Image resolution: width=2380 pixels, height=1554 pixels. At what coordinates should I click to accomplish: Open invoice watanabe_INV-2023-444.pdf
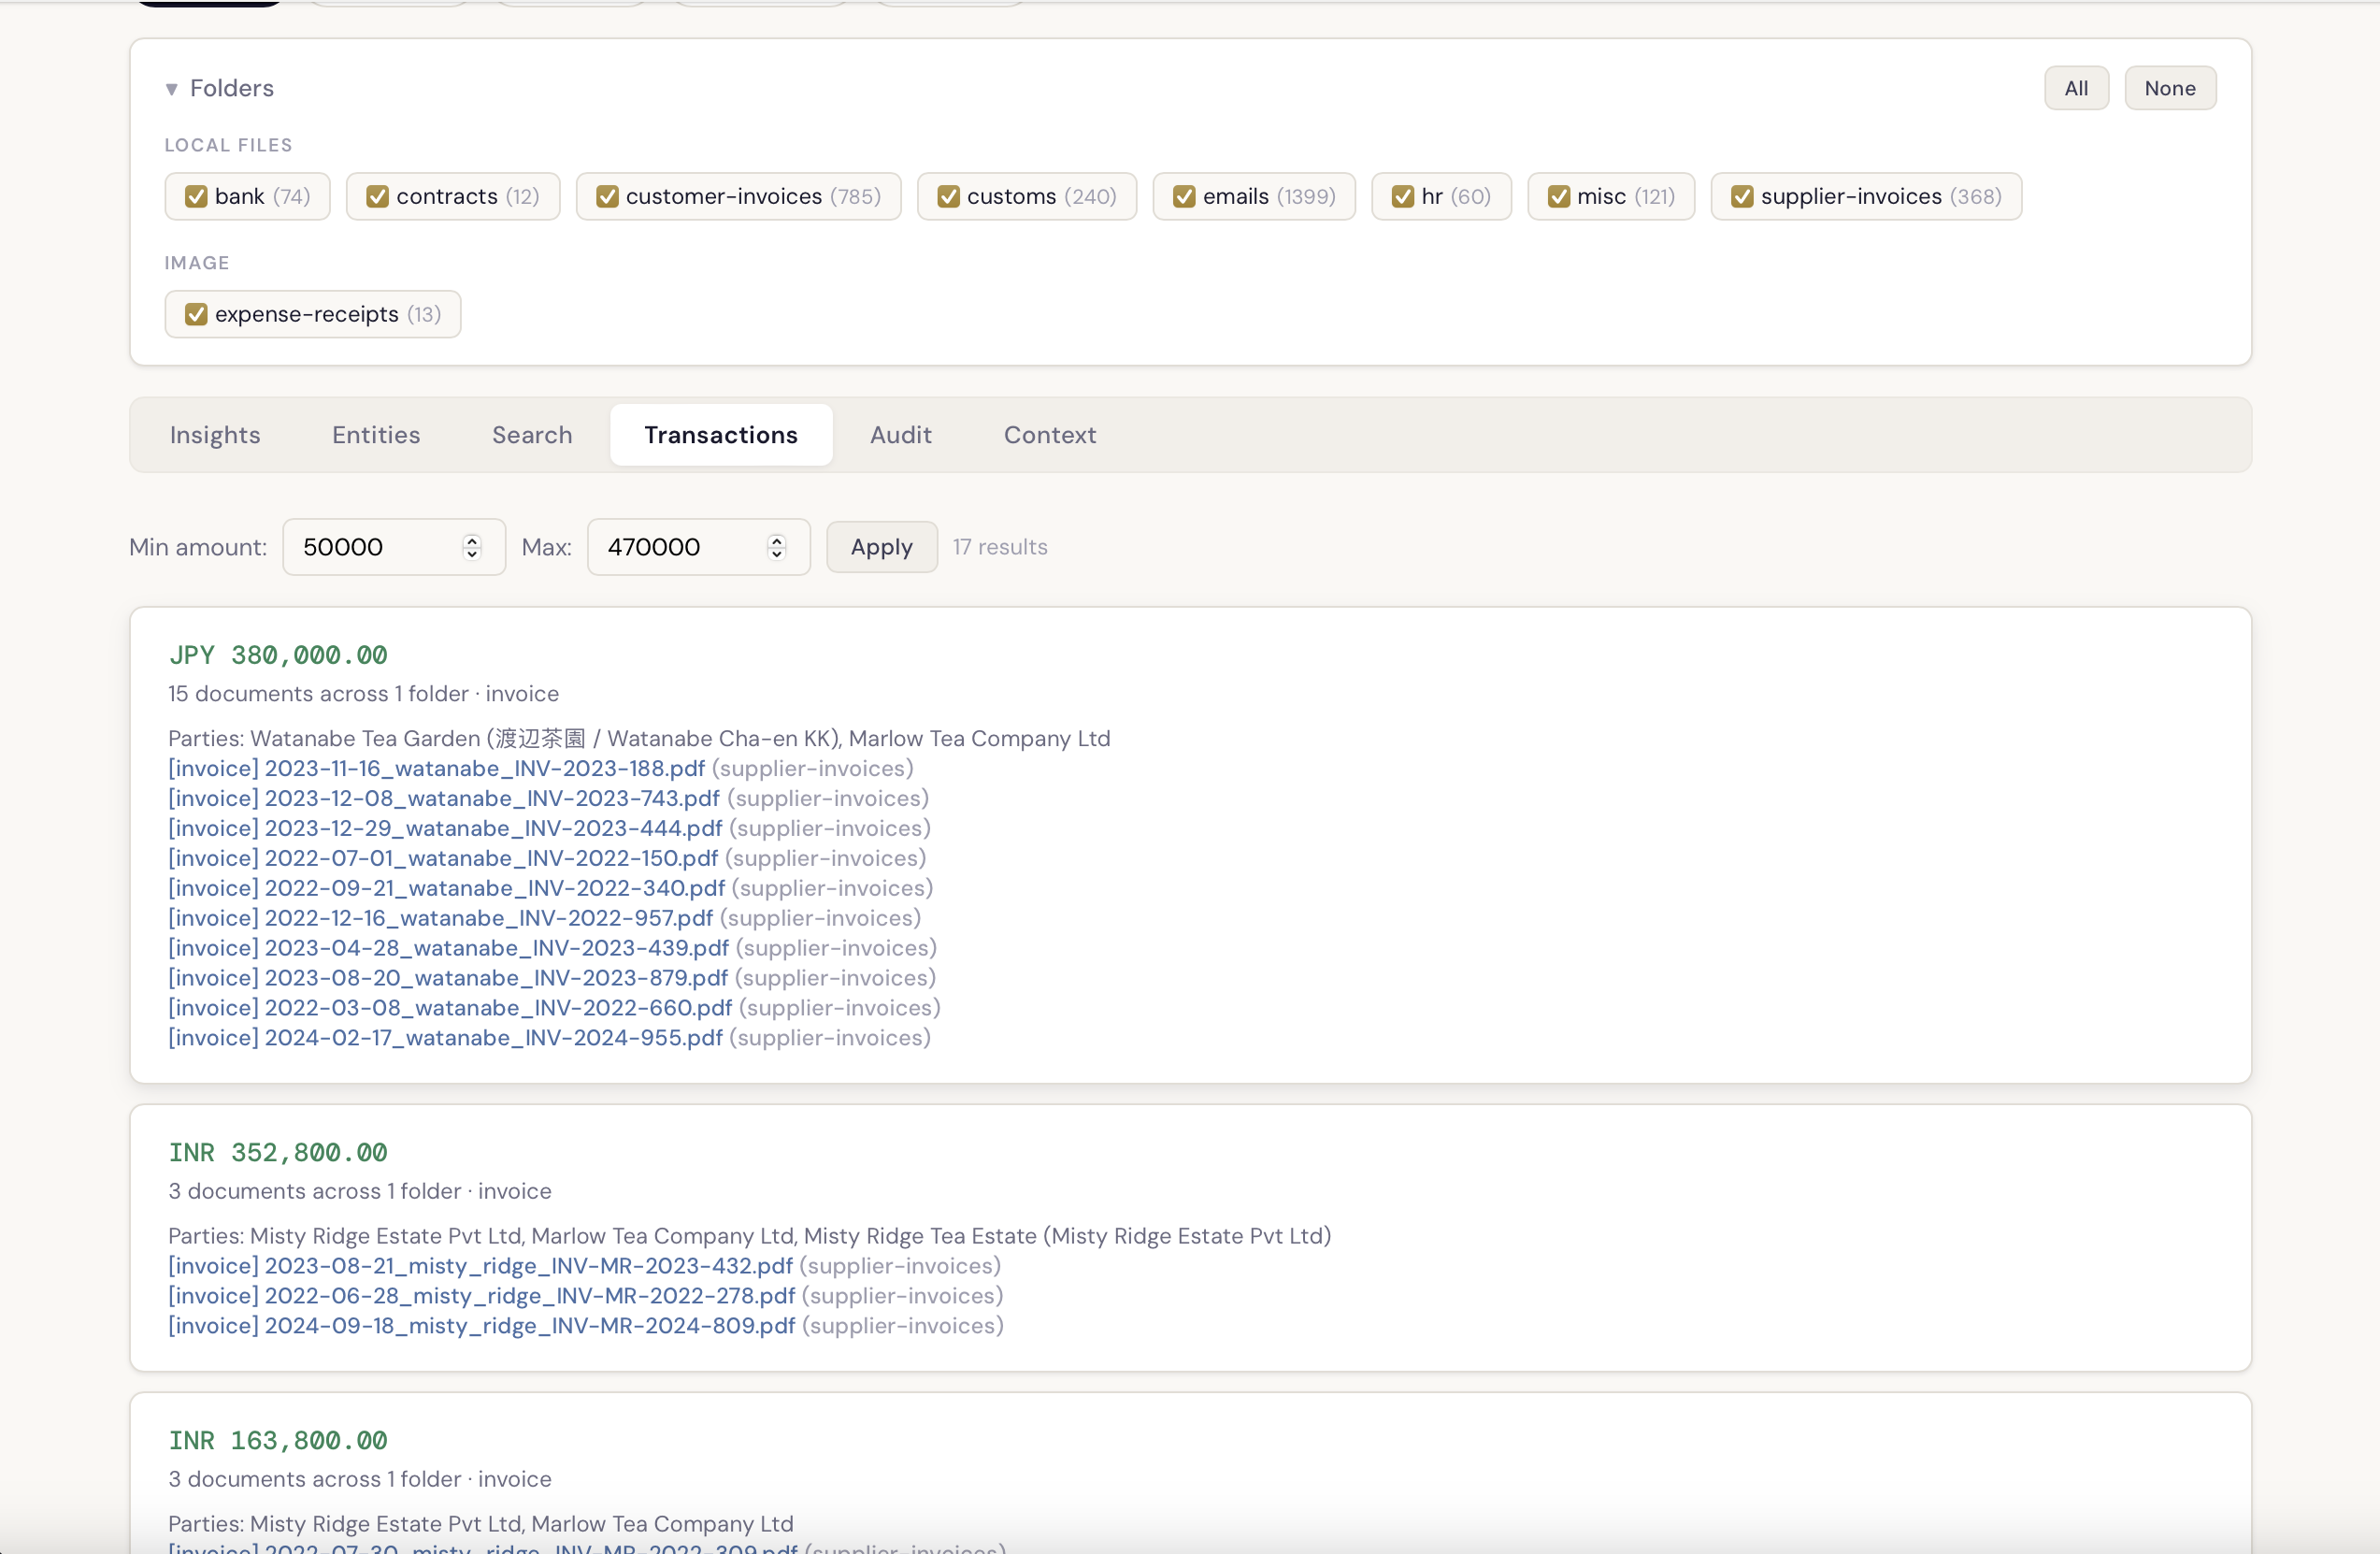pyautogui.click(x=445, y=828)
